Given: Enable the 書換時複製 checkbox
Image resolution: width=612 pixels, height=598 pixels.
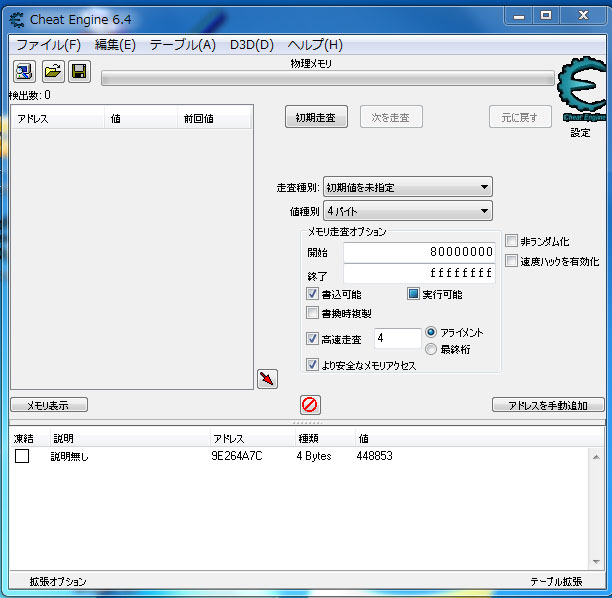Looking at the screenshot, I should point(312,313).
